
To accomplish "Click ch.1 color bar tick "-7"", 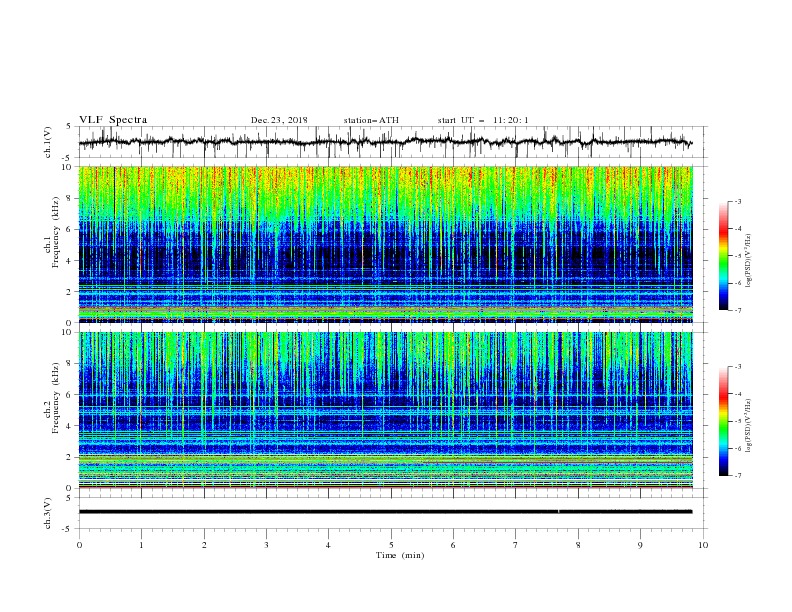I will pyautogui.click(x=738, y=310).
